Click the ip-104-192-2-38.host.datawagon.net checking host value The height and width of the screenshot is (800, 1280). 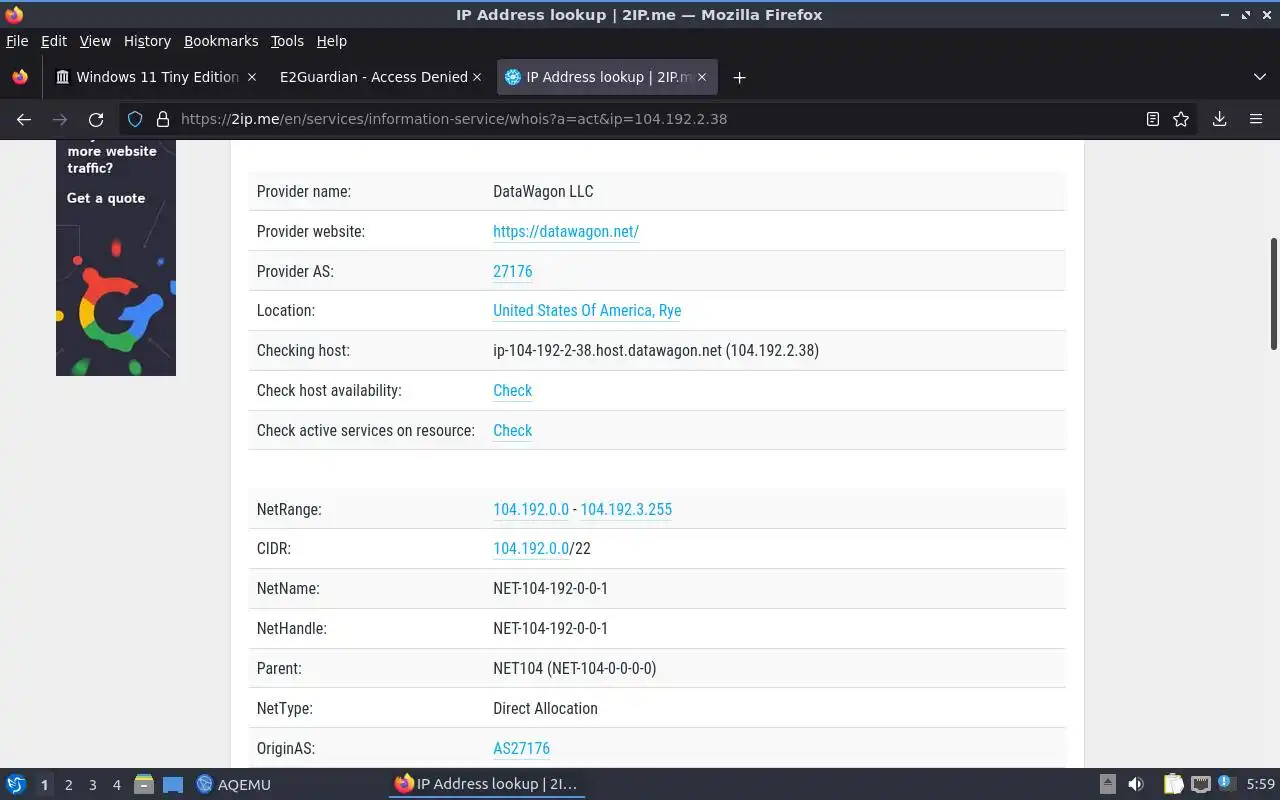pos(656,351)
